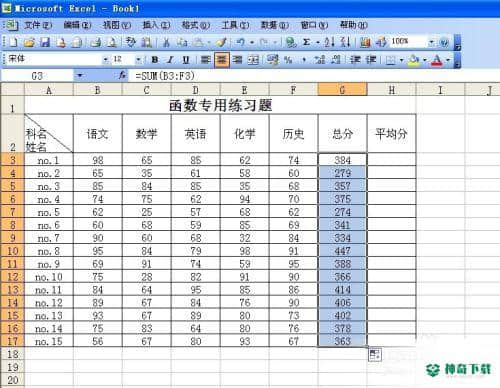Select column G header
The height and width of the screenshot is (388, 500).
click(342, 89)
